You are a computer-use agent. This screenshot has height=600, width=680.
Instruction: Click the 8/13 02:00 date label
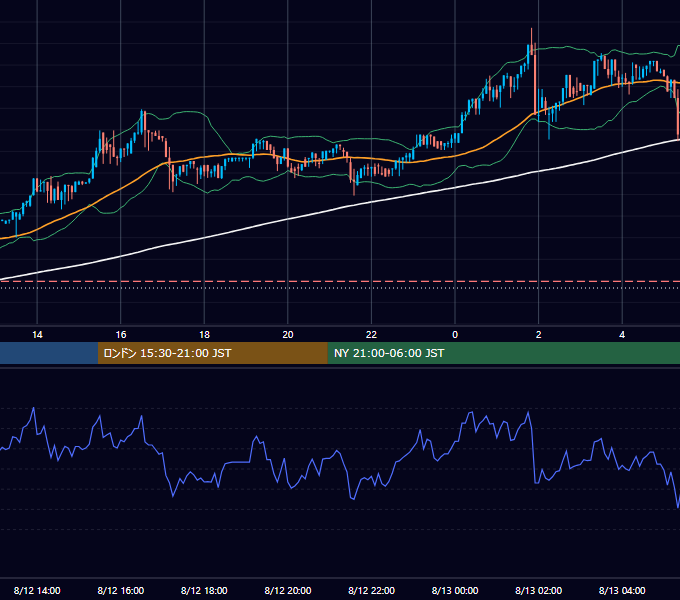(x=539, y=590)
